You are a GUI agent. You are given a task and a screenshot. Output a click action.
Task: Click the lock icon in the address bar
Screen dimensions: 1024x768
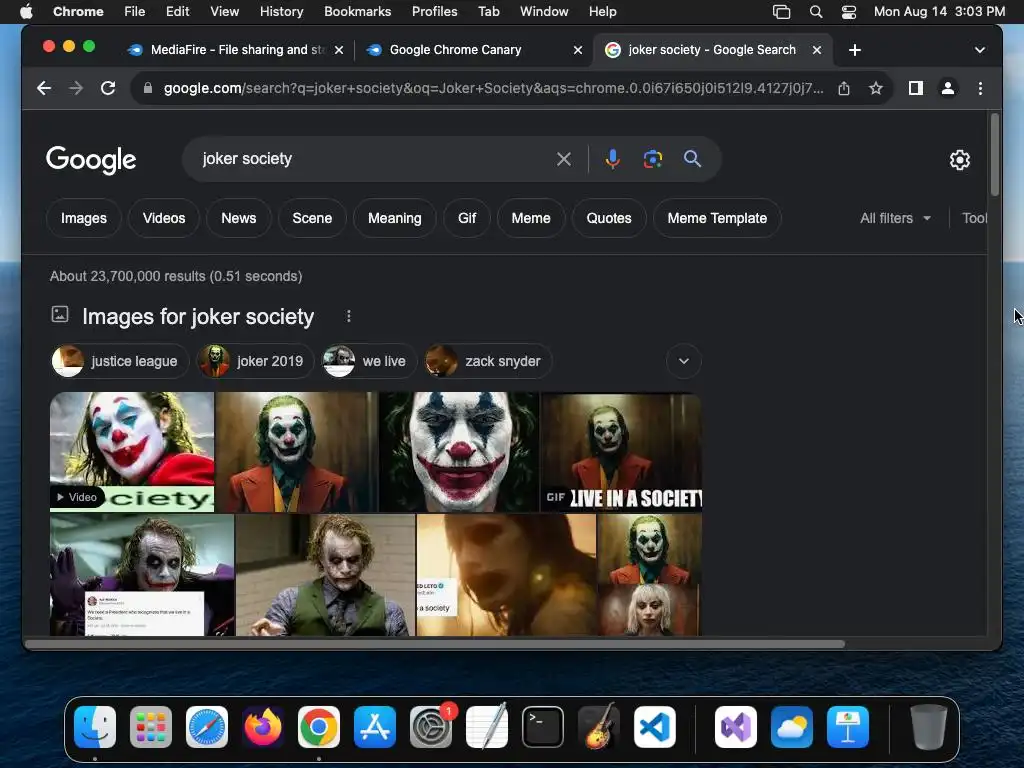148,88
